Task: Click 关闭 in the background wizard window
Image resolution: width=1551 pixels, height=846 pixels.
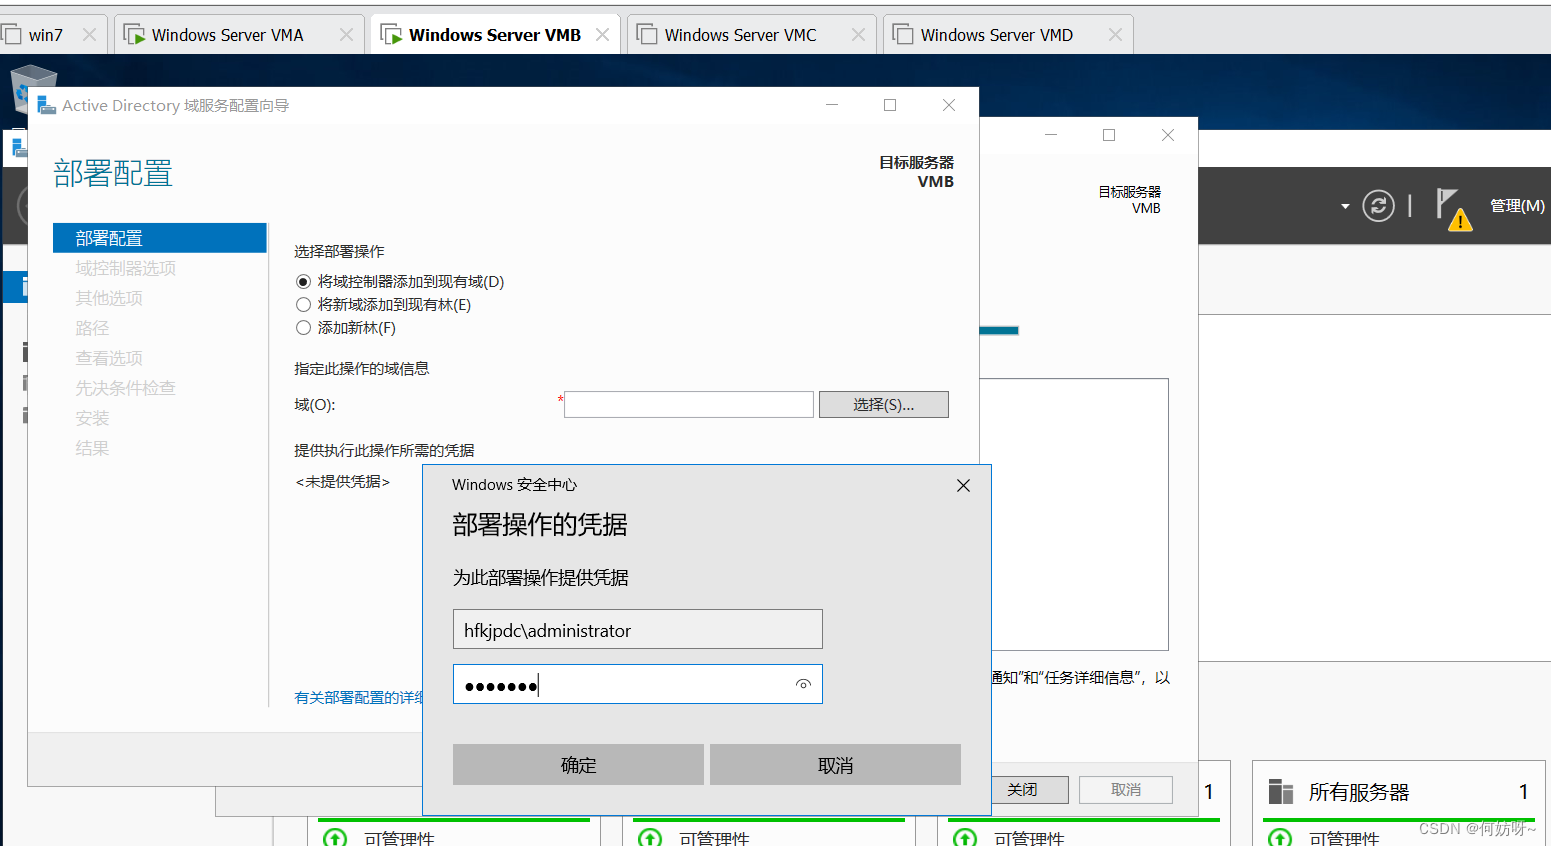Action: click(x=1030, y=790)
